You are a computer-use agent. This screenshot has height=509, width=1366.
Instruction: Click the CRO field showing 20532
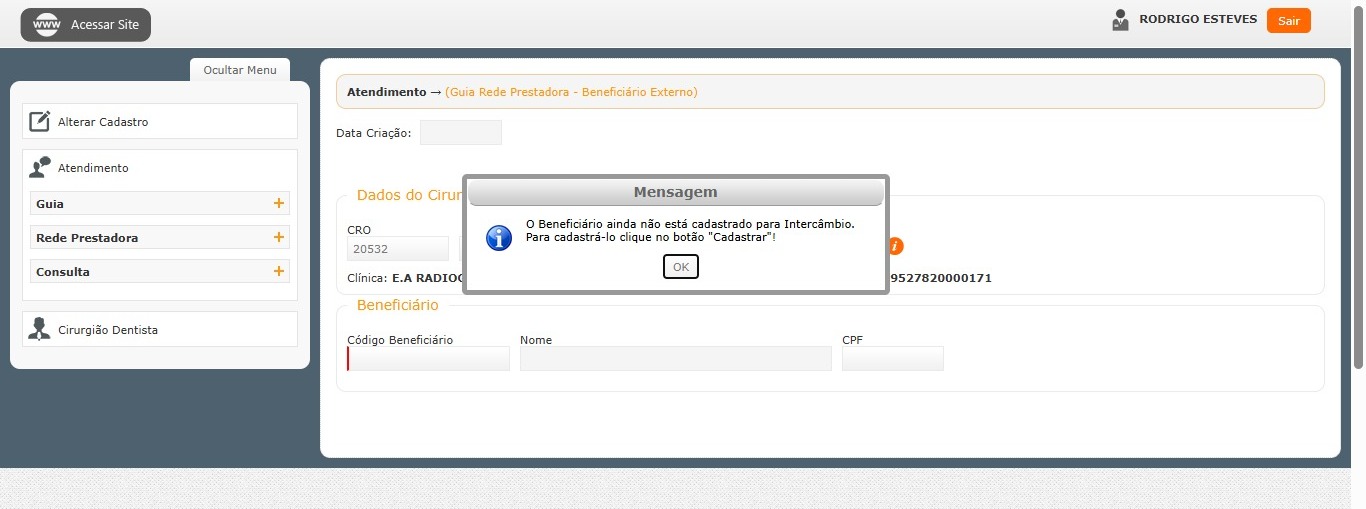tap(398, 248)
